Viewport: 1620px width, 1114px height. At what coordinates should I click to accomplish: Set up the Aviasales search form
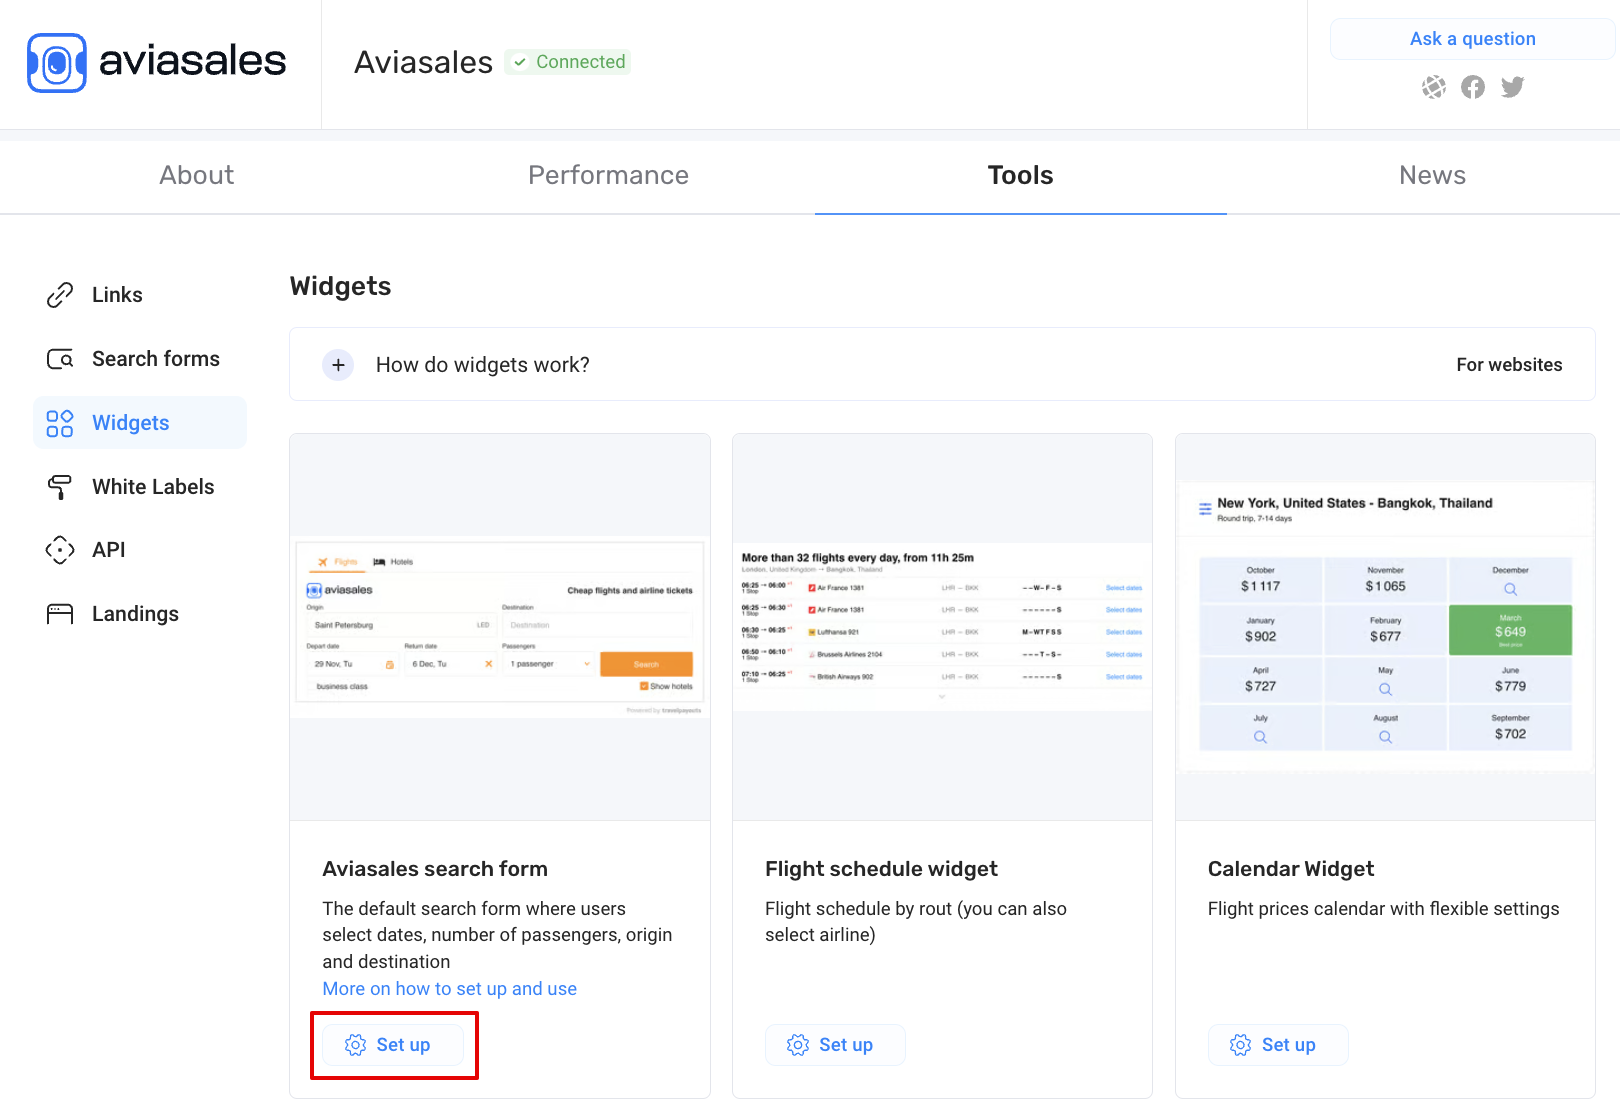pos(392,1045)
